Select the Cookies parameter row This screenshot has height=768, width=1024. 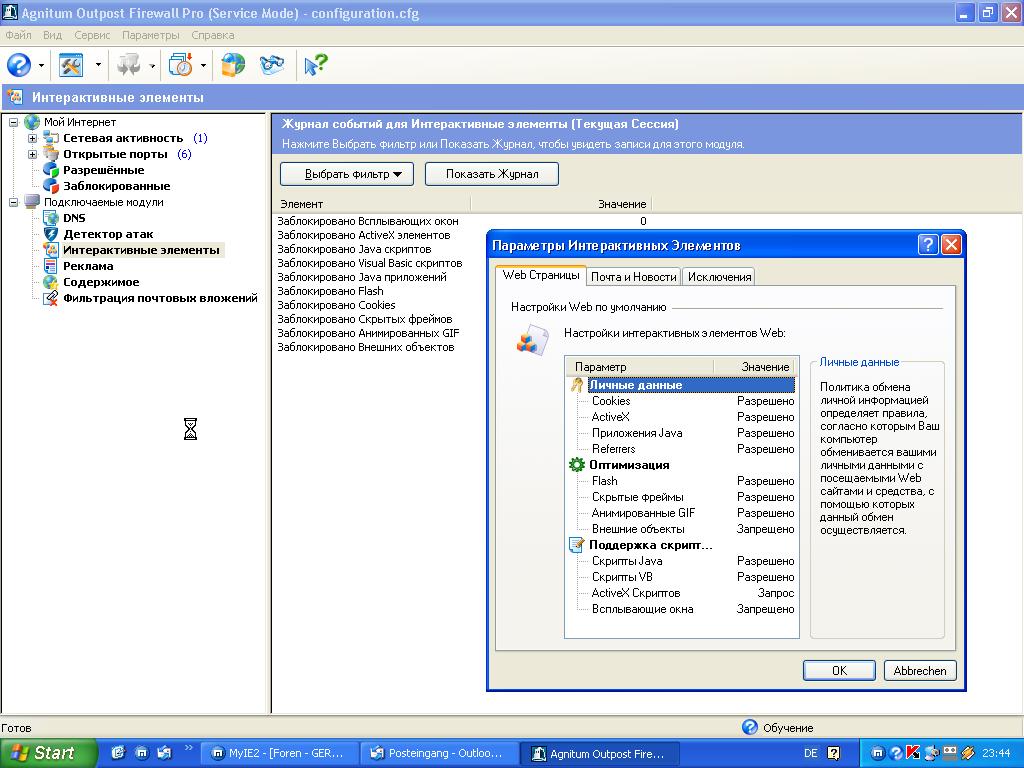682,400
